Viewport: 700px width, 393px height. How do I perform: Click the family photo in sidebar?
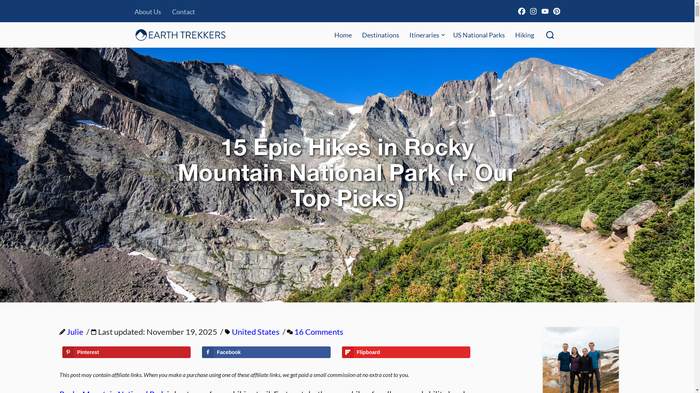coord(581,360)
